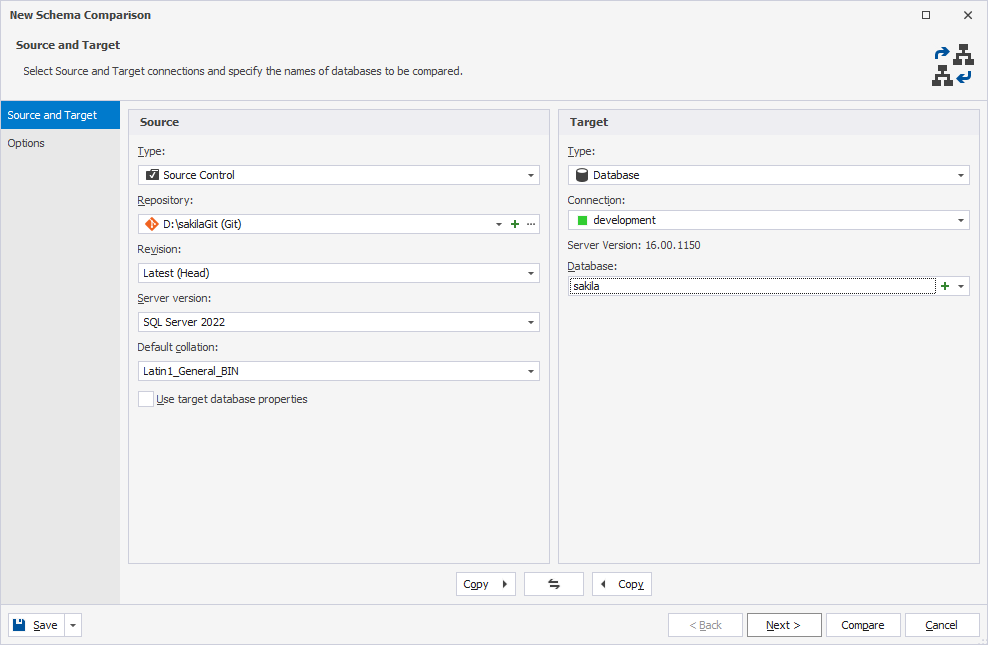Swap source and target using the arrows icon
Viewport: 988px width, 645px height.
(553, 584)
